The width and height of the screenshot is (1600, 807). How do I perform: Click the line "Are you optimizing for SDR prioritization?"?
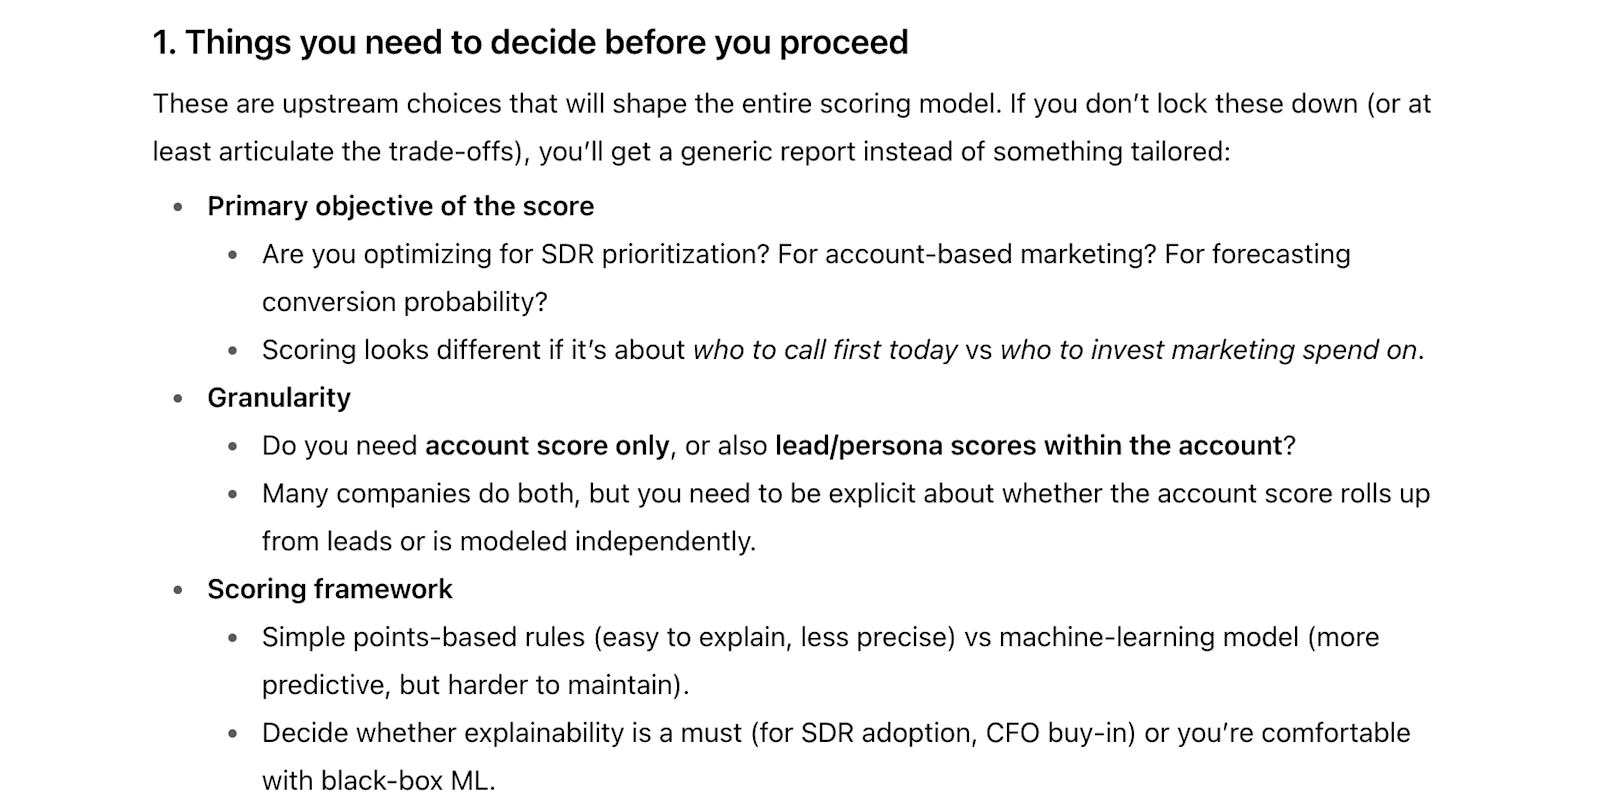[x=515, y=254]
